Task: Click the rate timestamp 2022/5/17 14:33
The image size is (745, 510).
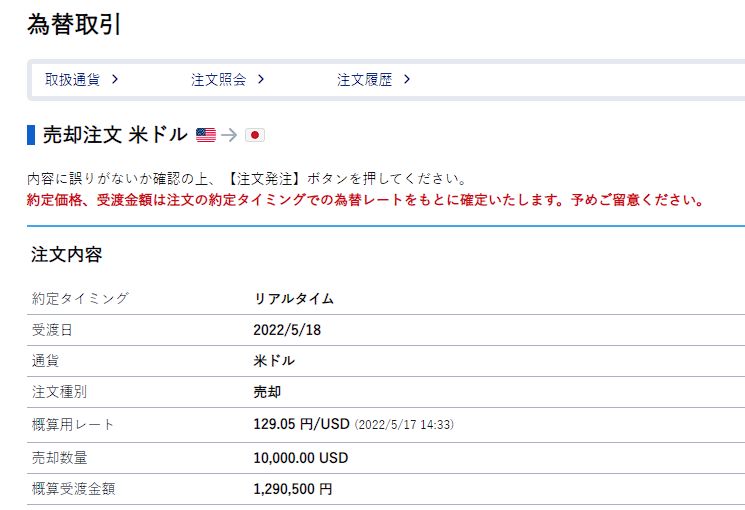Action: coord(404,425)
